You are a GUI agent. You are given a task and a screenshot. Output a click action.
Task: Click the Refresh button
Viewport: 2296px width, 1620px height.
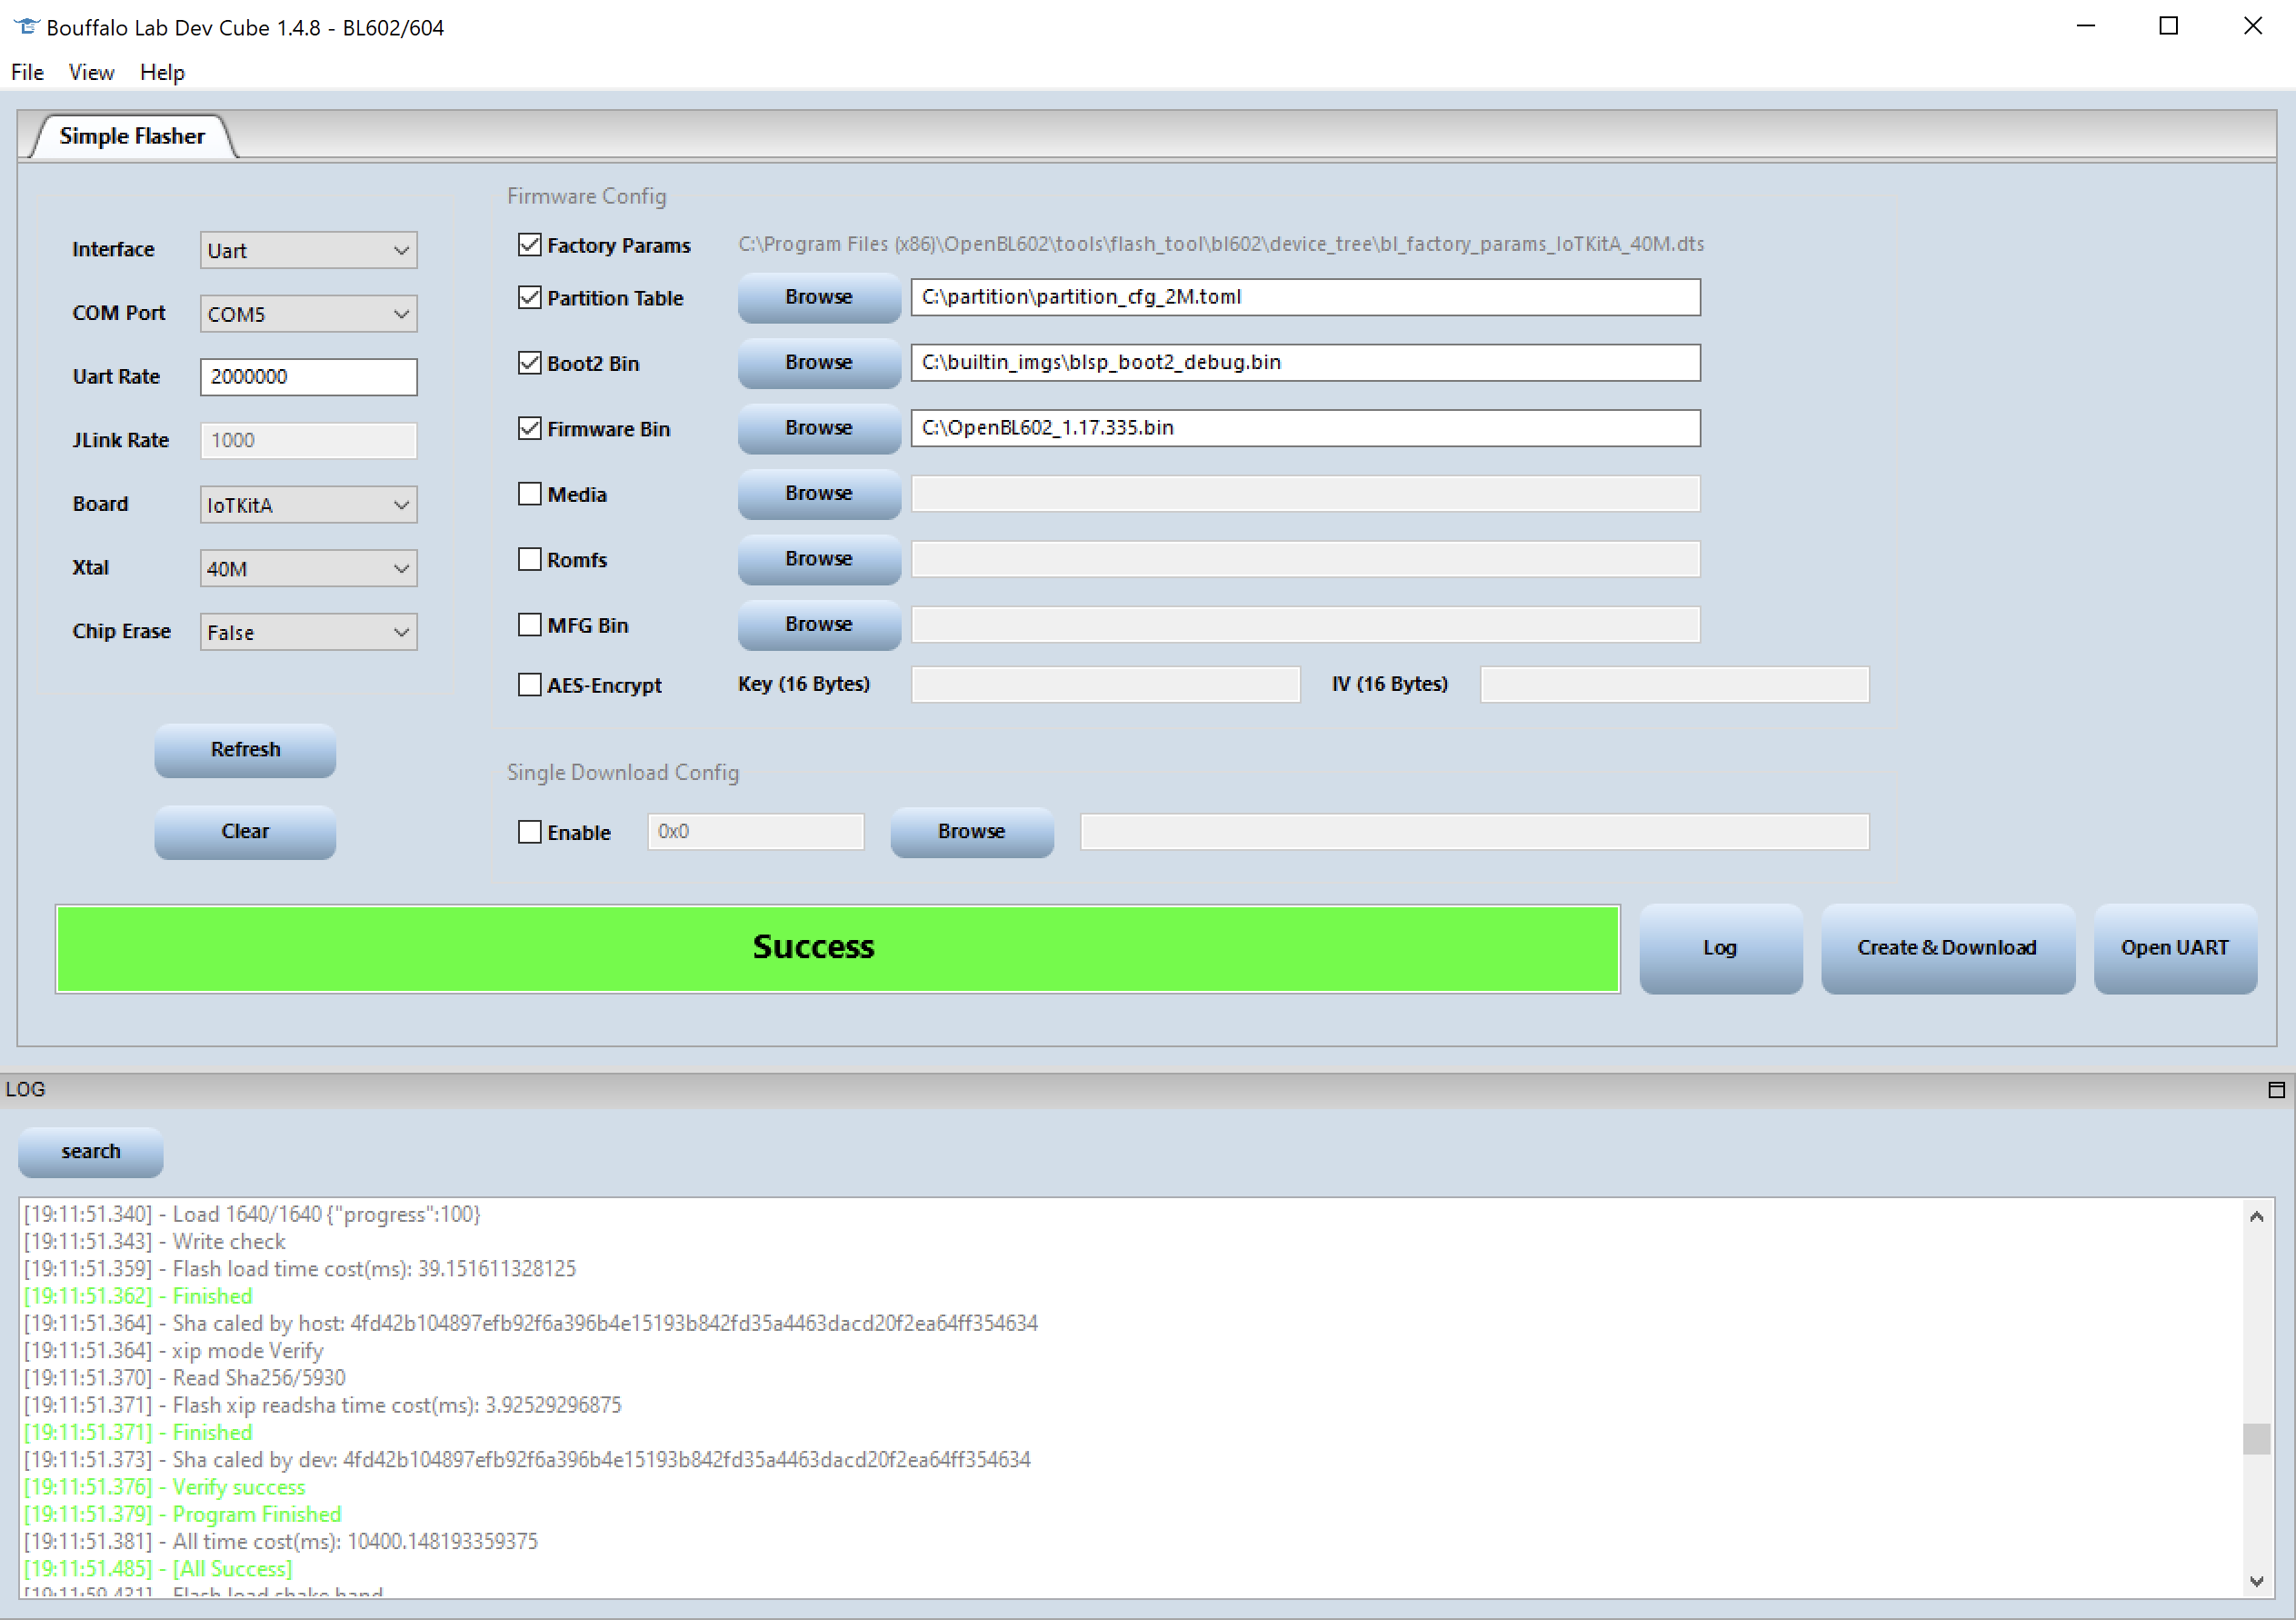tap(245, 750)
